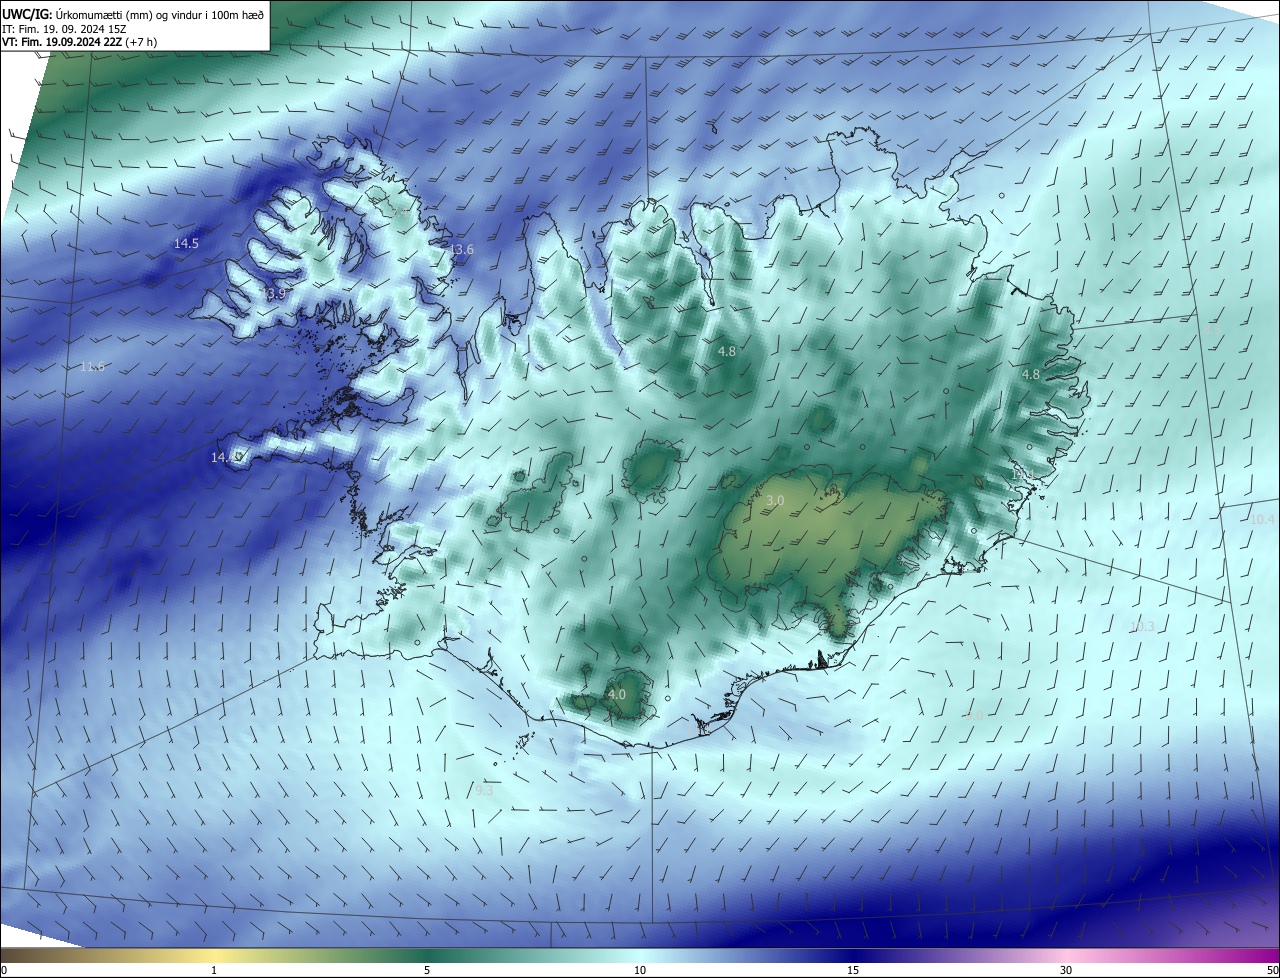The width and height of the screenshot is (1280, 978).
Task: Click the "10" tick on the color scale
Action: pyautogui.click(x=640, y=970)
